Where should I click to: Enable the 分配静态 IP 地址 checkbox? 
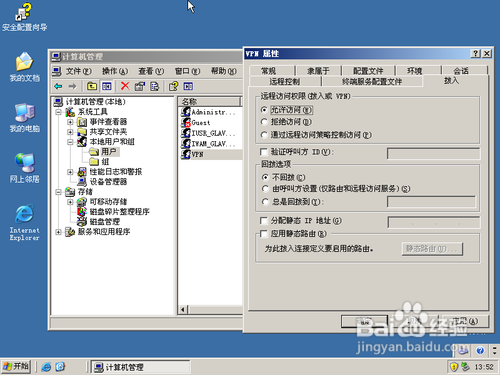click(x=264, y=221)
